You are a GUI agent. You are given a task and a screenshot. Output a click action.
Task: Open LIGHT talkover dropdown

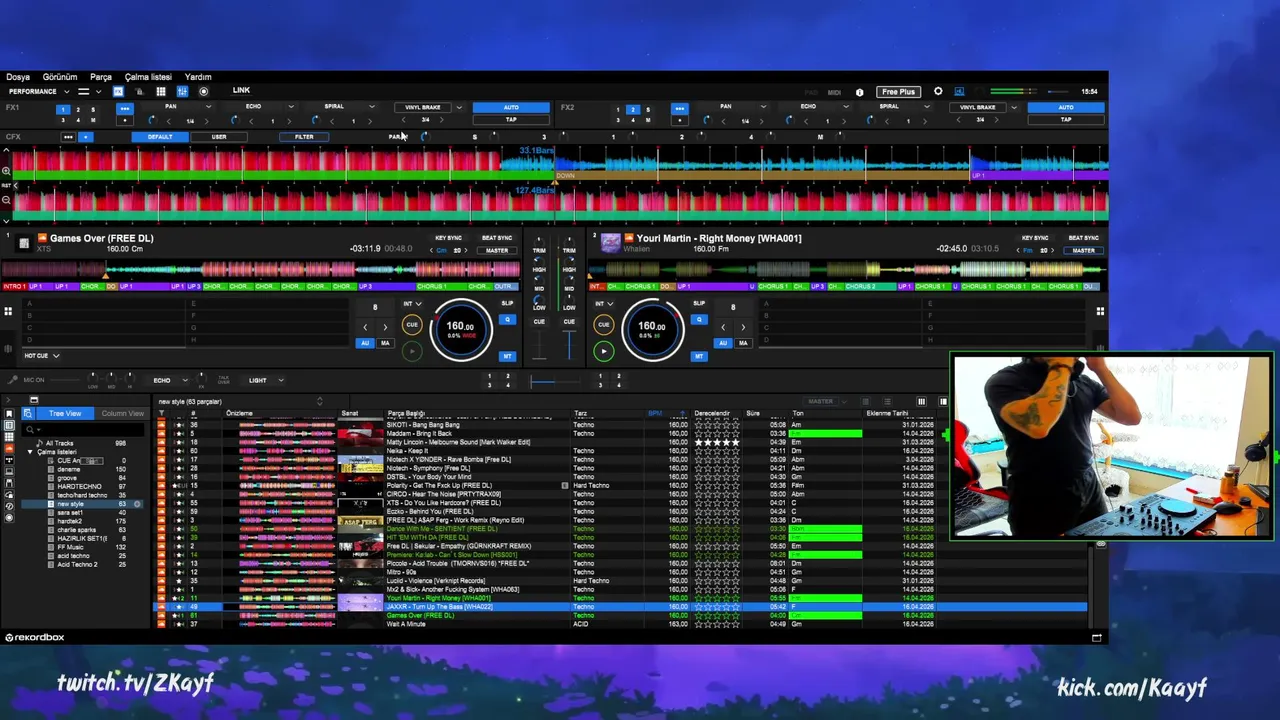pyautogui.click(x=265, y=380)
